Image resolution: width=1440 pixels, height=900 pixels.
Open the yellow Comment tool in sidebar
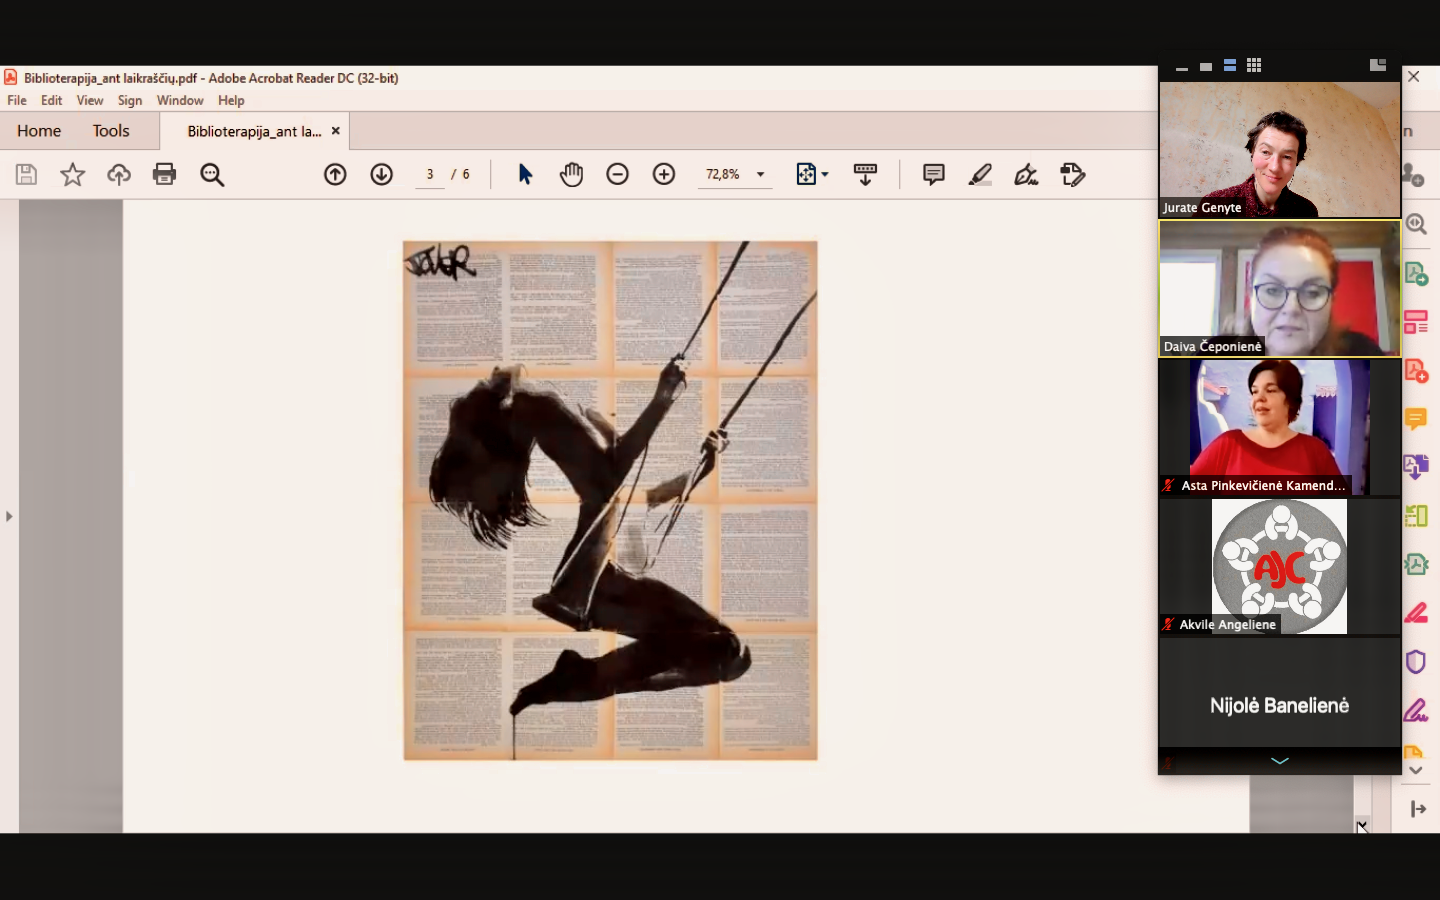(1416, 419)
